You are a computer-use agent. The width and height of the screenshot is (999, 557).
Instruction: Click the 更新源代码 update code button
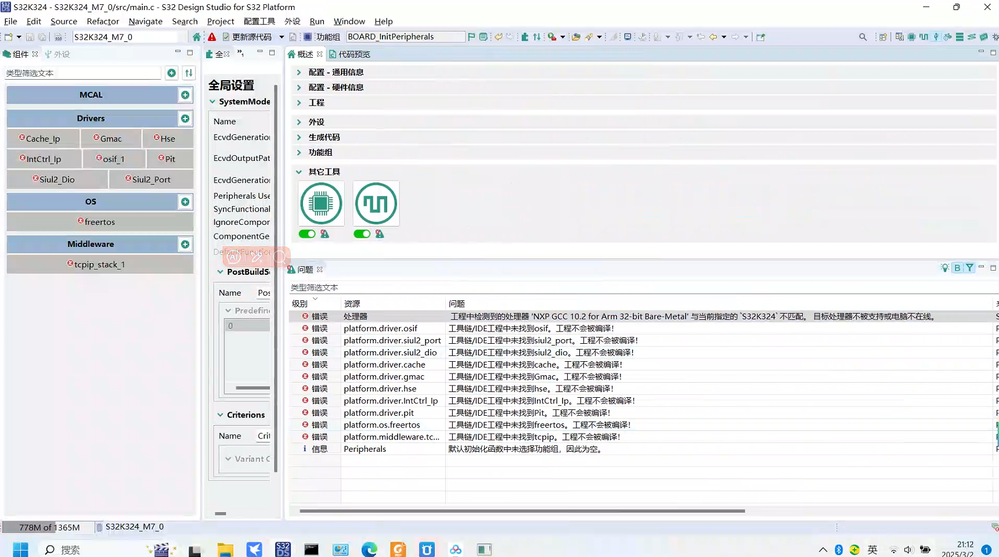coord(247,37)
